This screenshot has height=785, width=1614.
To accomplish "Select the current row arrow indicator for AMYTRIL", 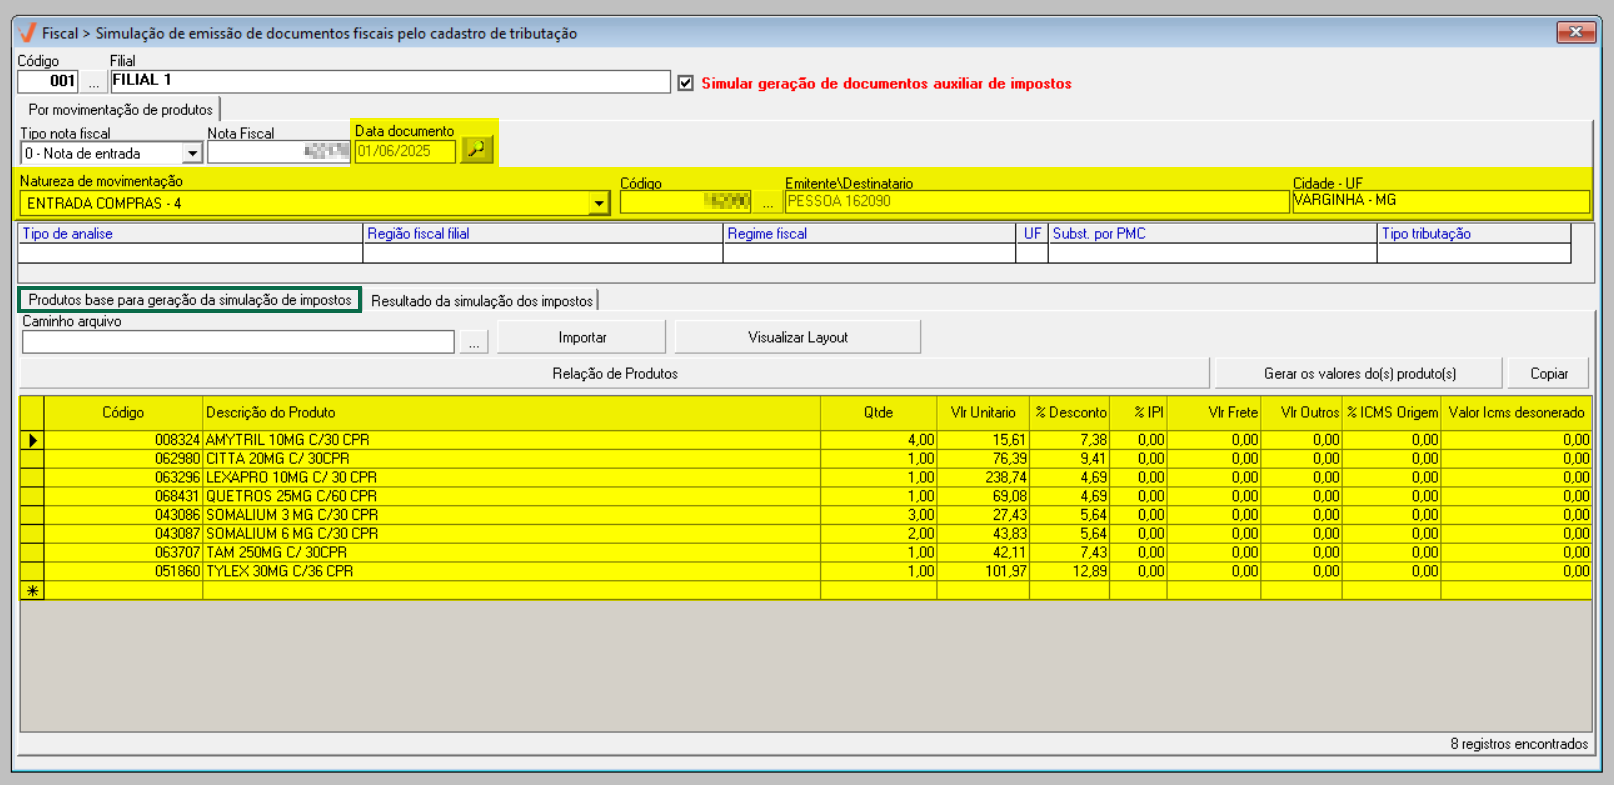I will pos(32,440).
